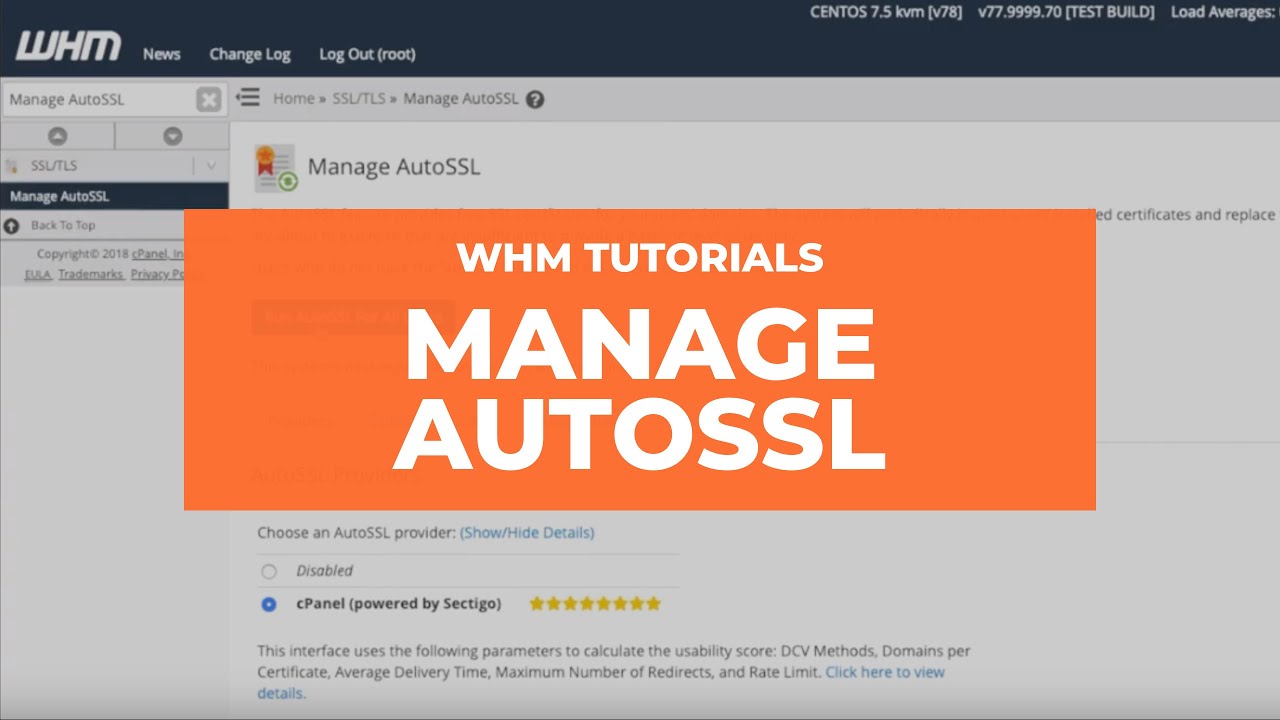Go to SSL/TLS breadcrumb
Screen dimensions: 1280x720
pyautogui.click(x=359, y=98)
